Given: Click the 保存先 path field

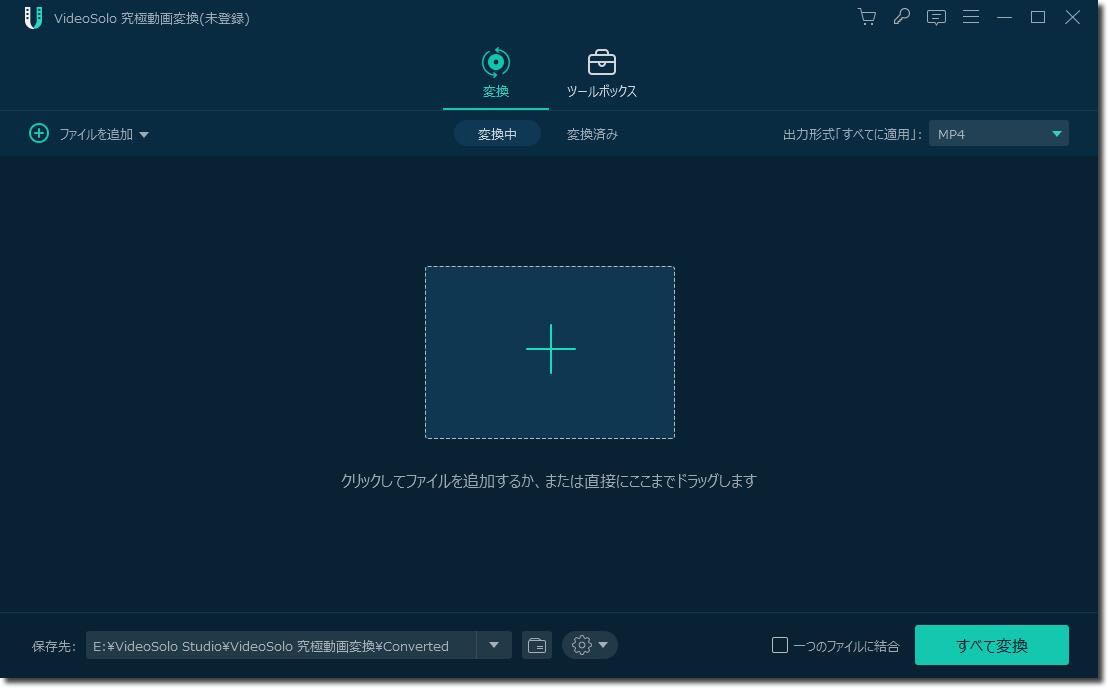Looking at the screenshot, I should (280, 646).
